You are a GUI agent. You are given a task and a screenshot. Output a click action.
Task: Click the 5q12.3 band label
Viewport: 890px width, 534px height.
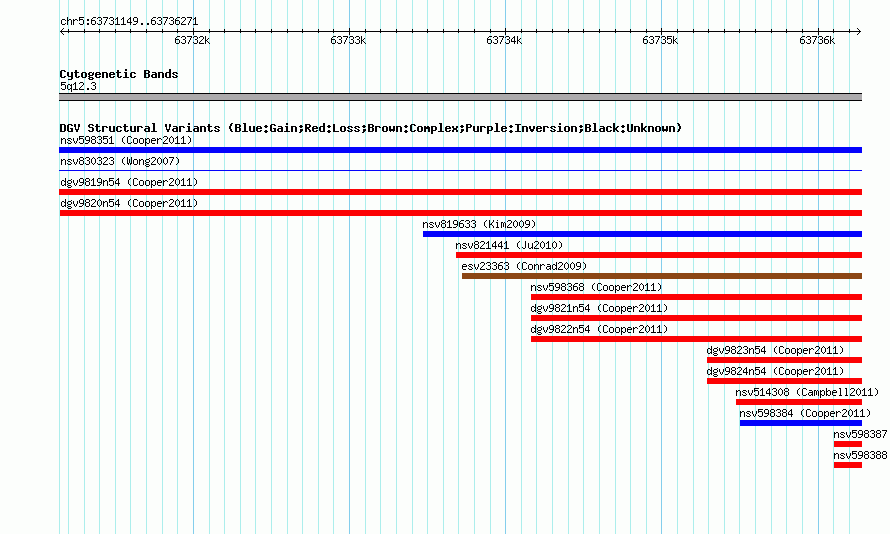point(78,86)
